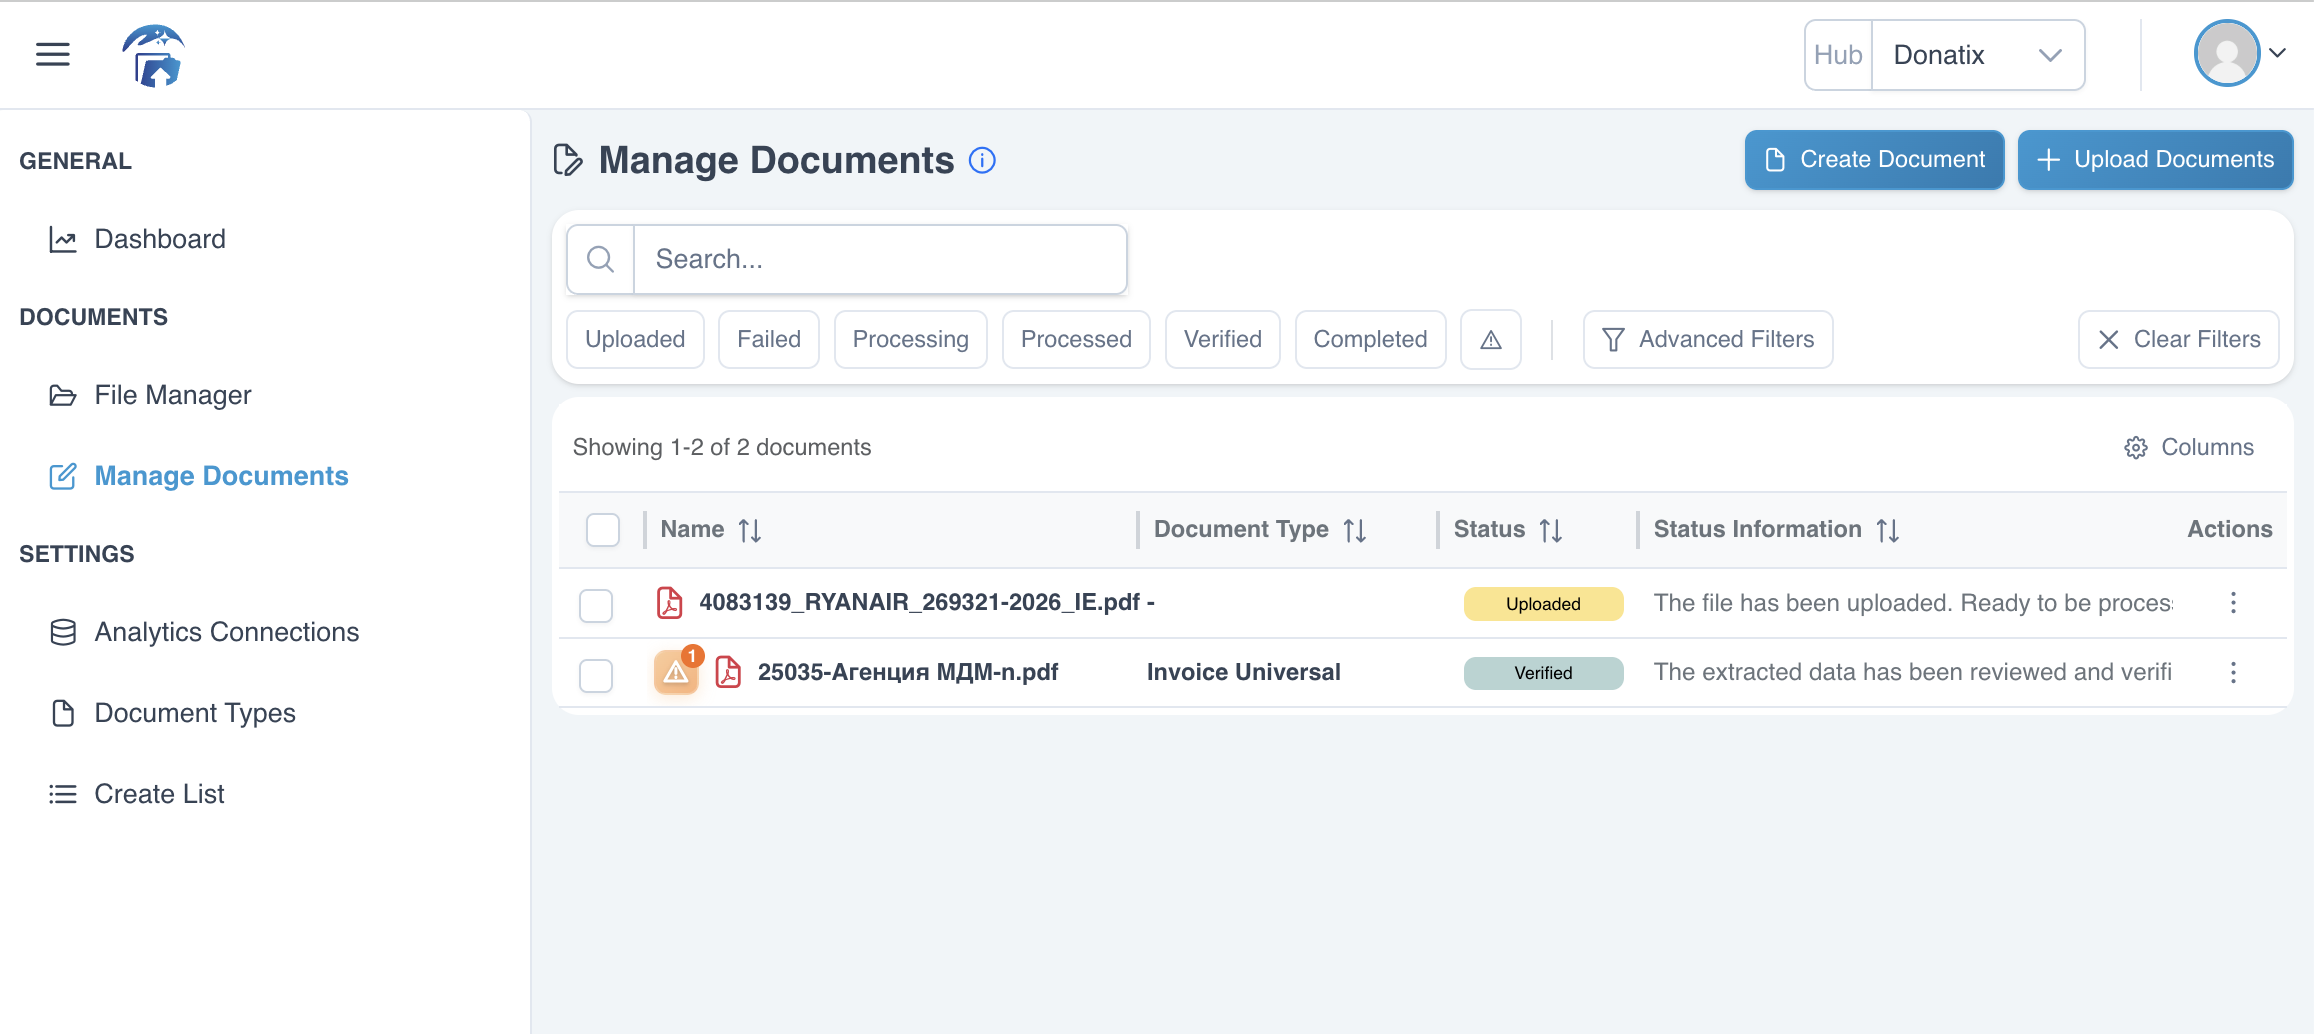Click inside the Search field
Viewport: 2314px width, 1034px height.
pyautogui.click(x=880, y=259)
